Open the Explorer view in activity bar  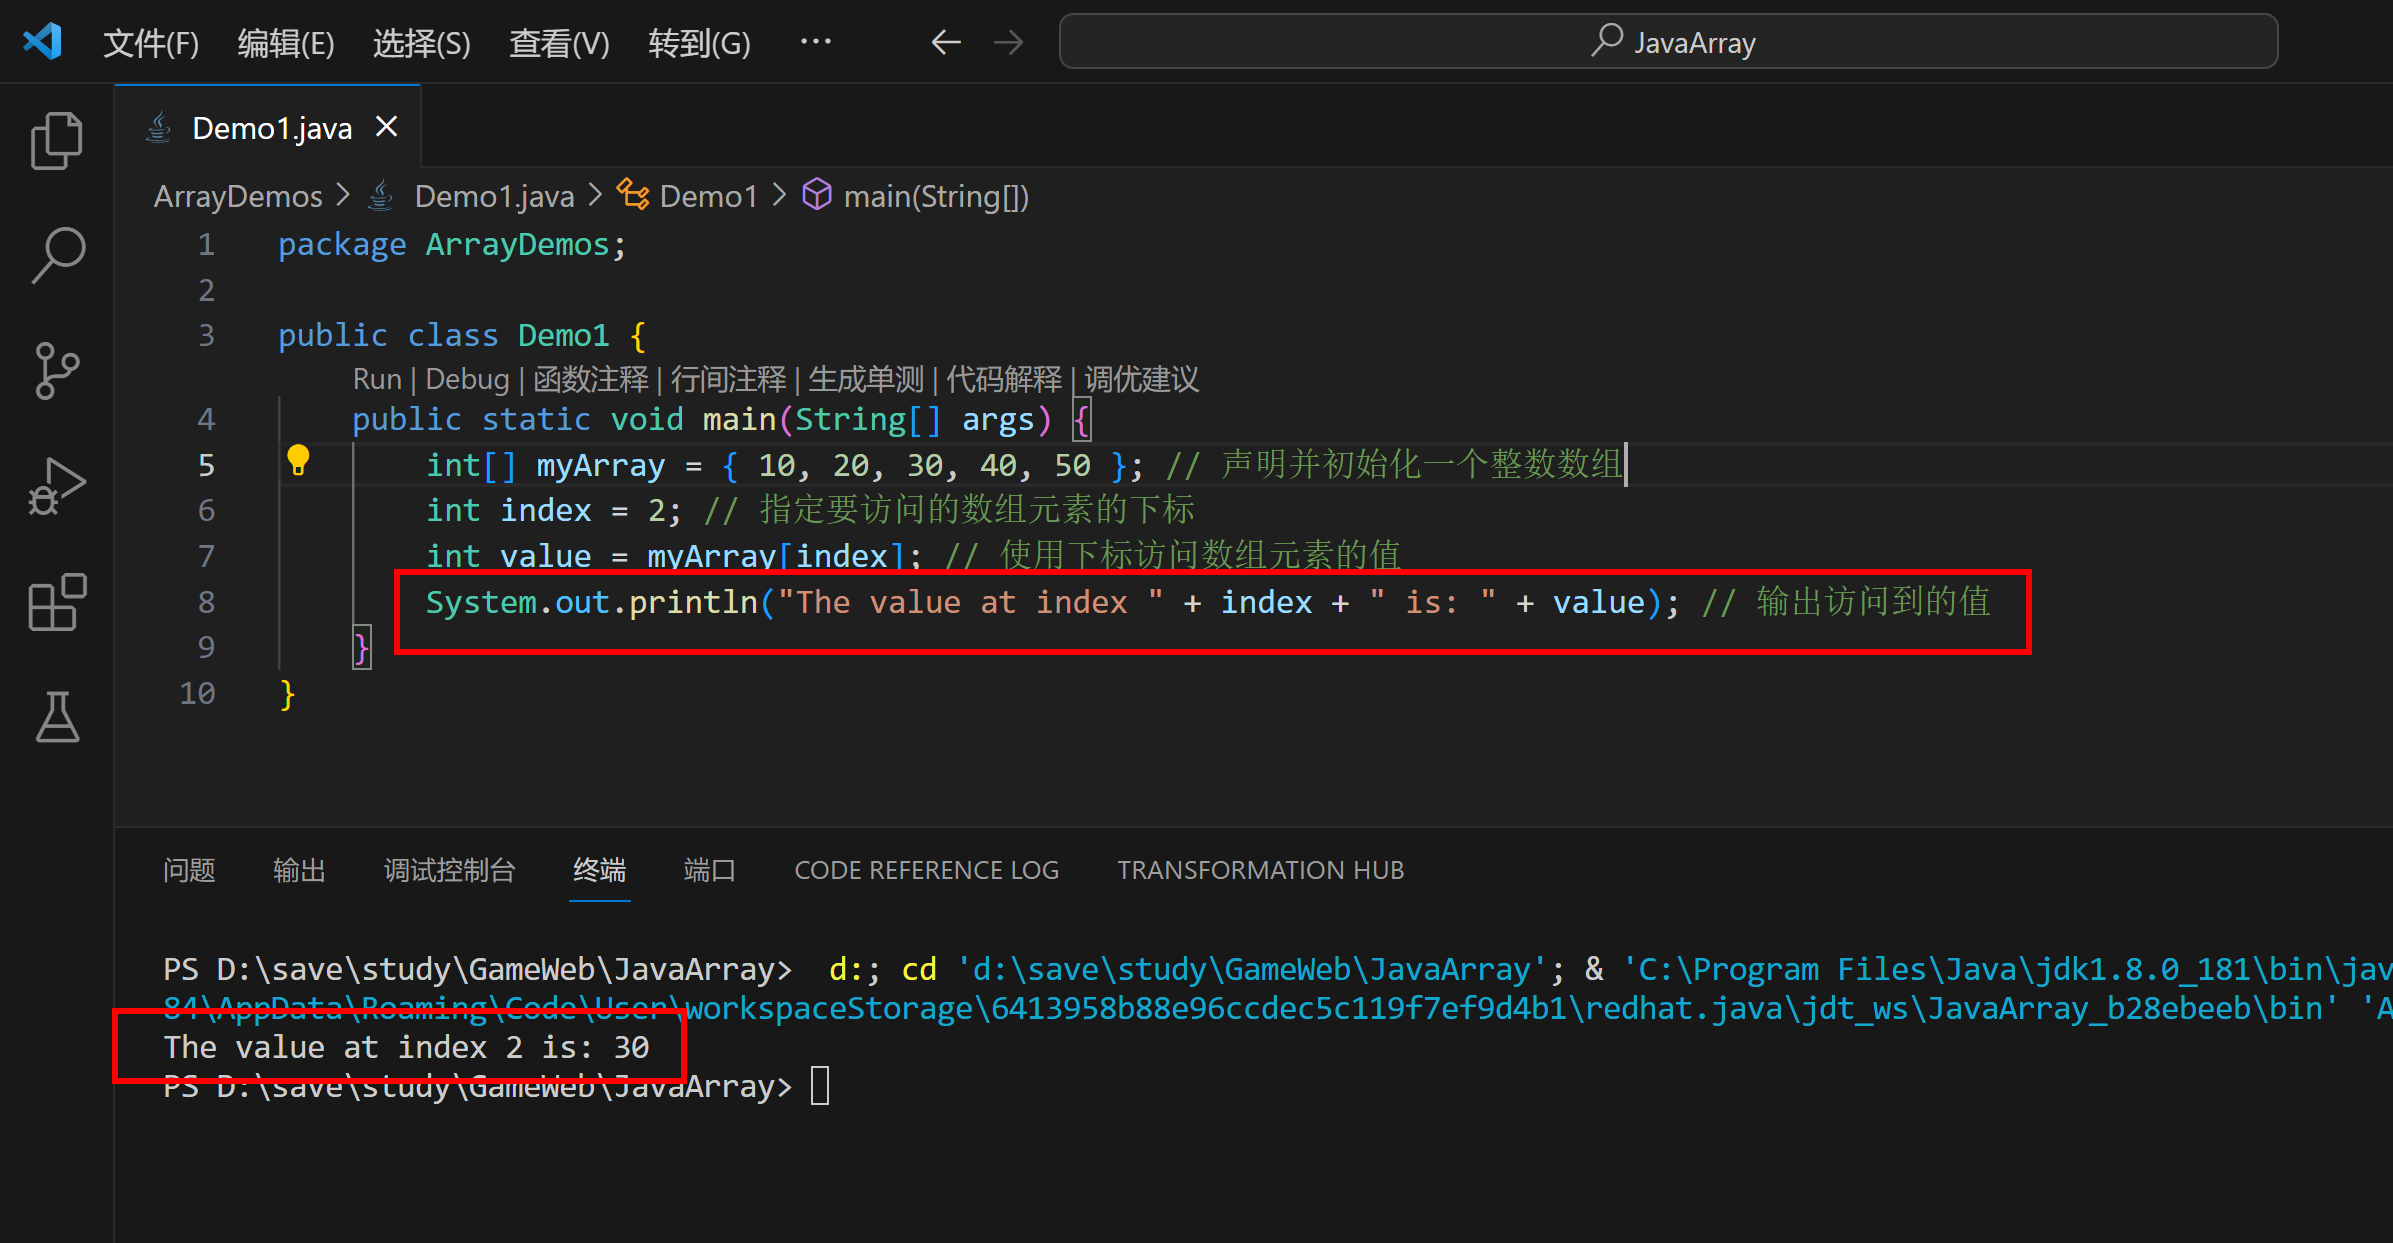(57, 141)
